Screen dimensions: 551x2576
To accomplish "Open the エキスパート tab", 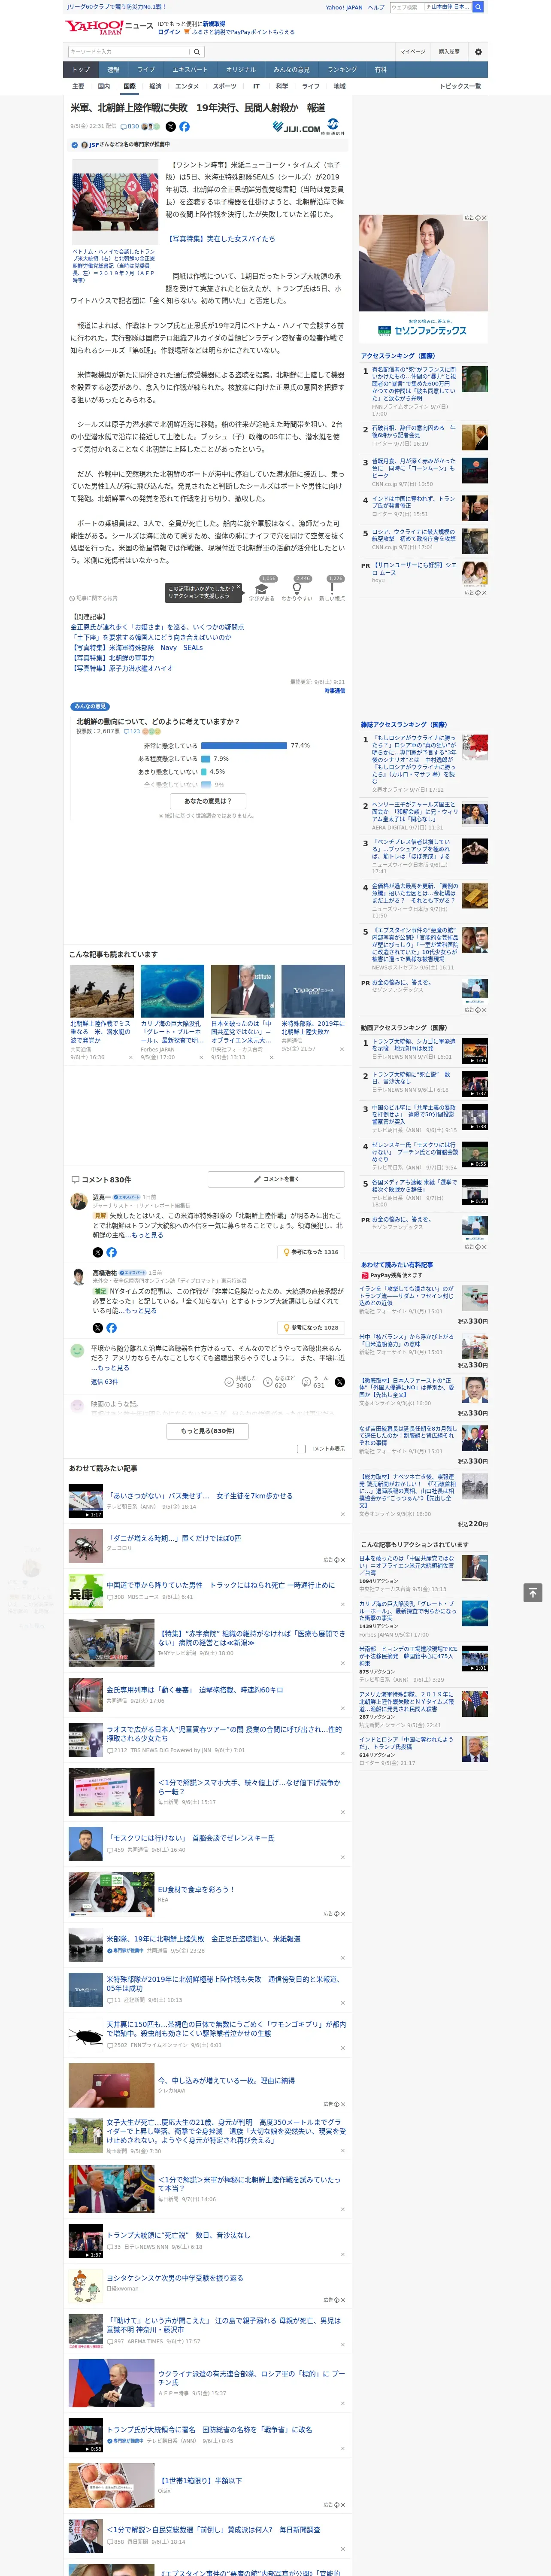I will 190,69.
